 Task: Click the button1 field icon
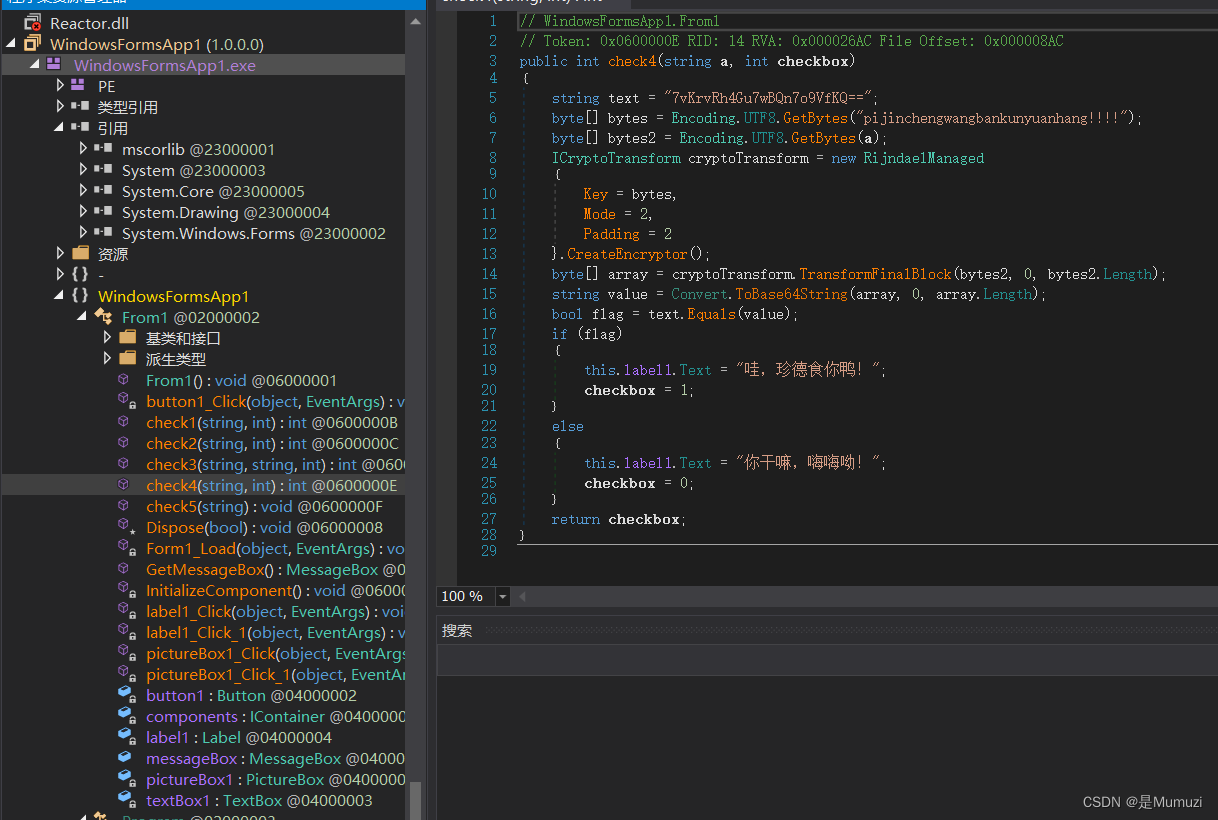click(126, 695)
